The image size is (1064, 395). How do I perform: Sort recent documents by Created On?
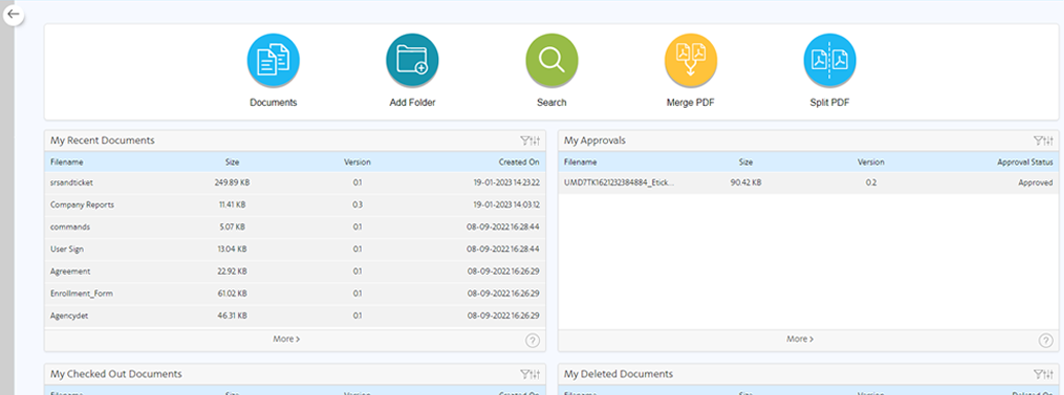coord(519,162)
